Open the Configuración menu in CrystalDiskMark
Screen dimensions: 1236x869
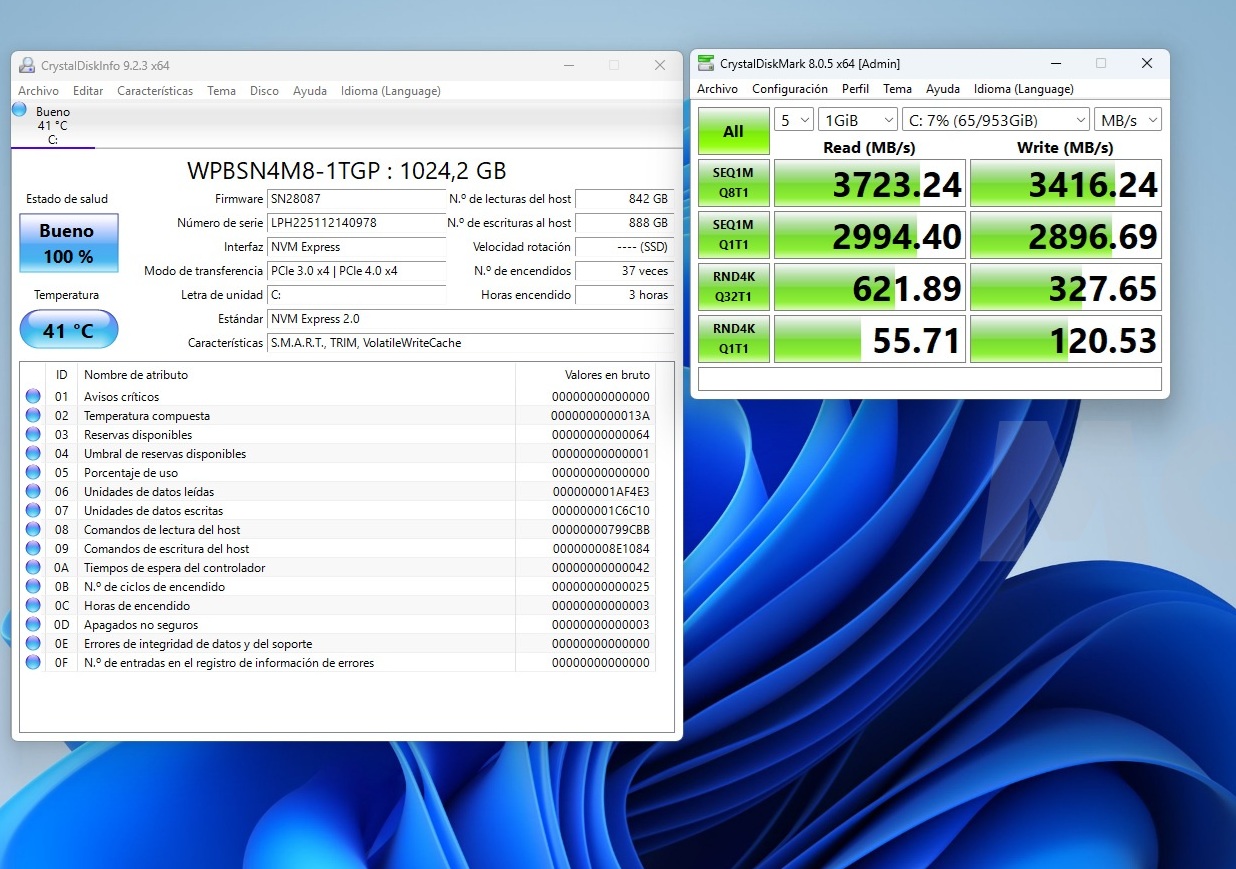[790, 89]
